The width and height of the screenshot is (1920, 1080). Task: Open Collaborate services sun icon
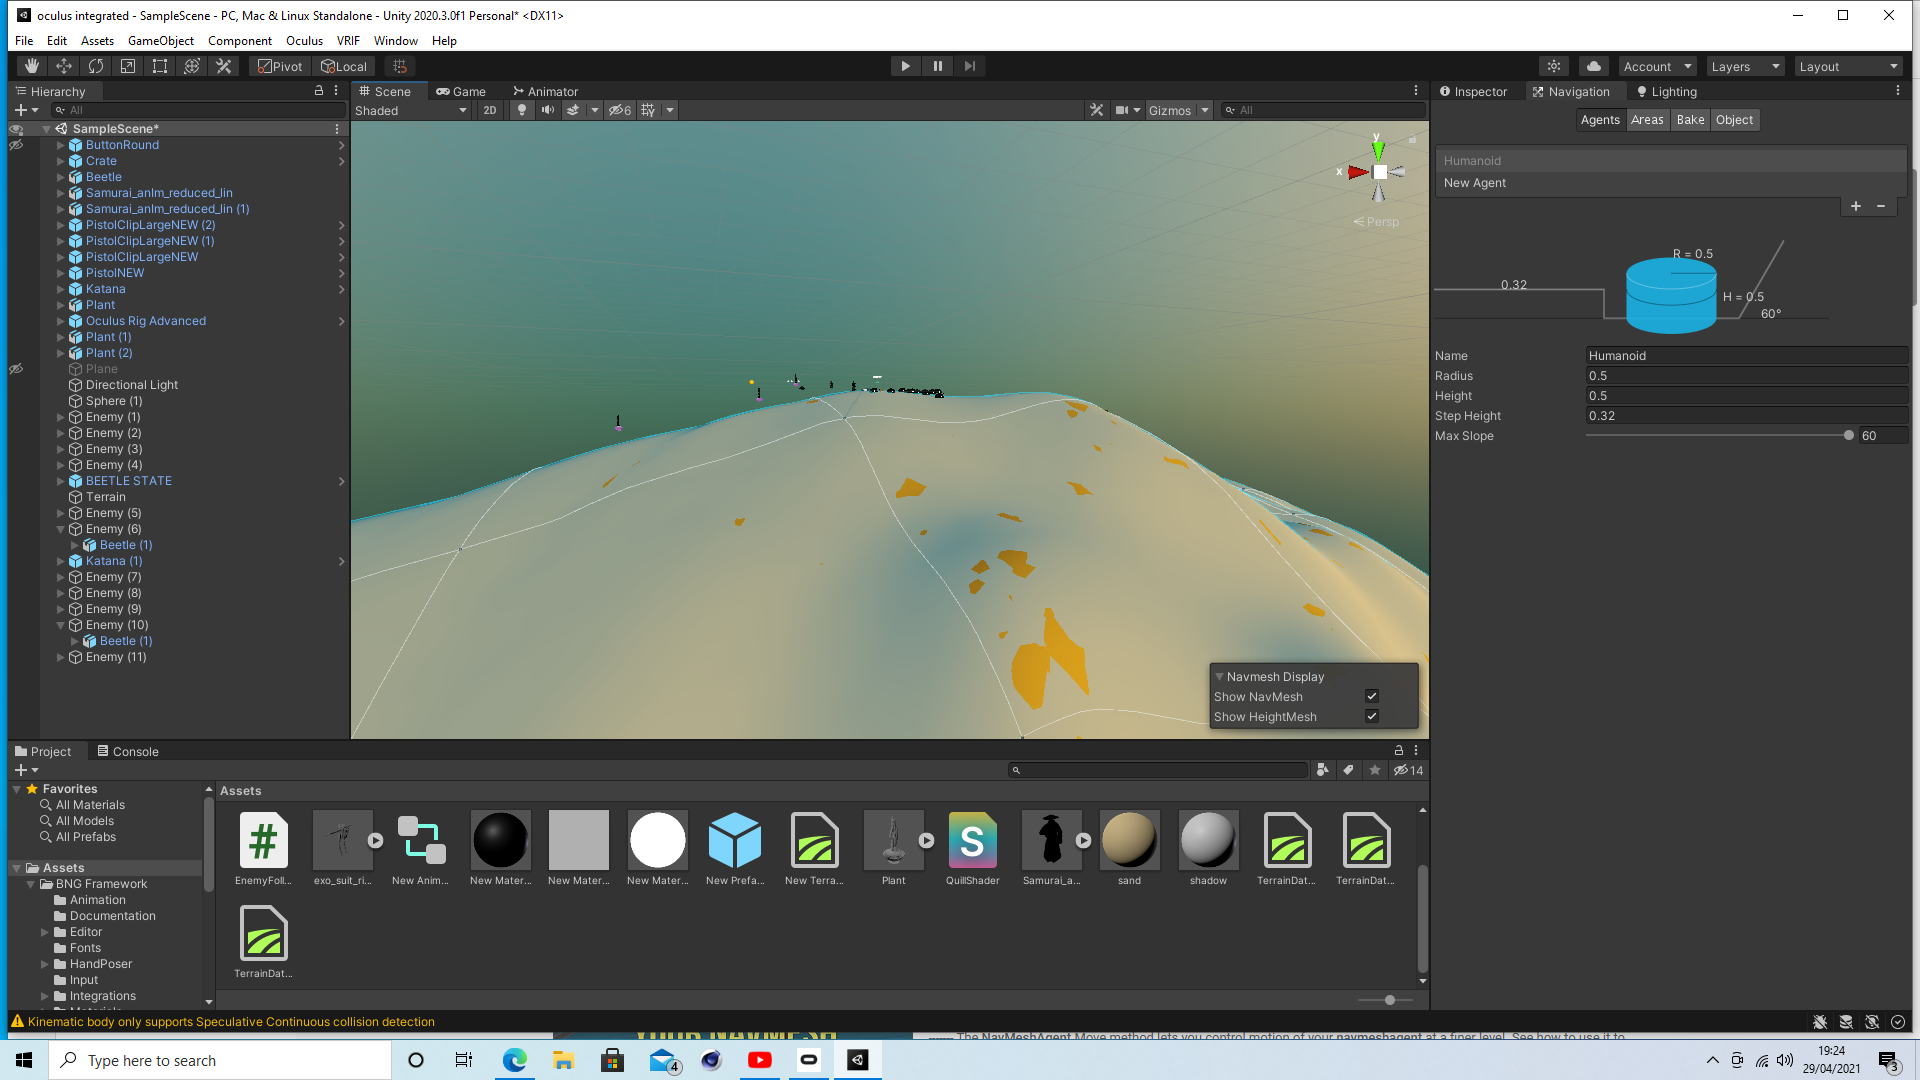pos(1554,66)
